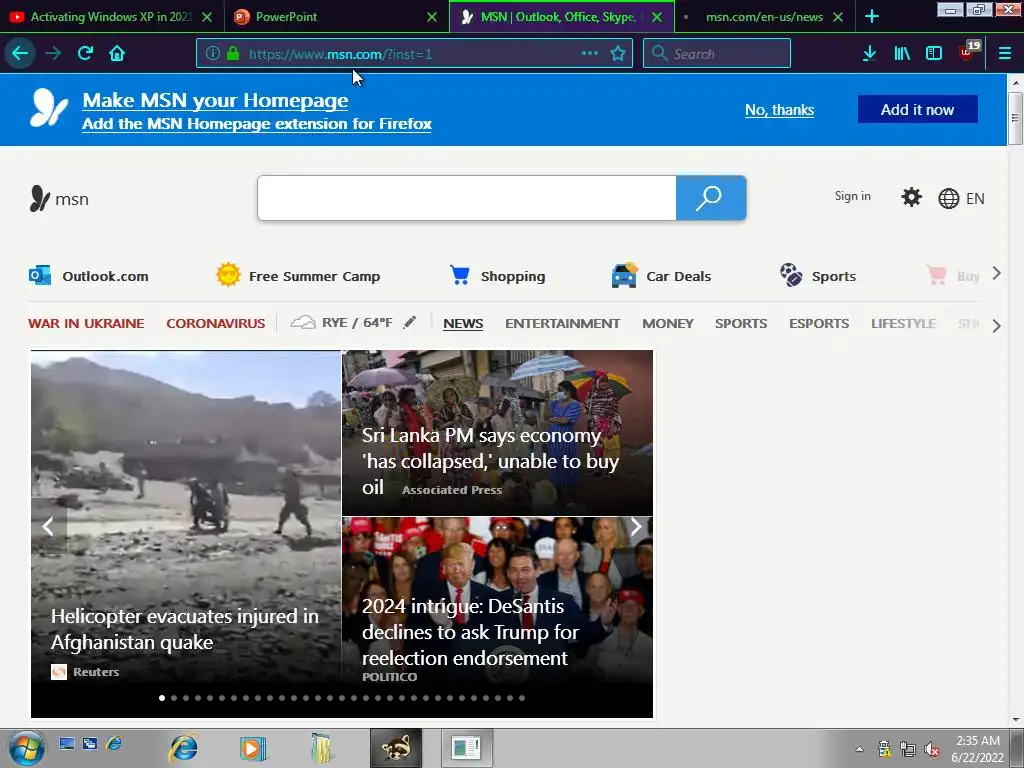Viewport: 1024px width, 768px height.
Task: Click uBlock extension icon showing 19
Action: coord(969,51)
